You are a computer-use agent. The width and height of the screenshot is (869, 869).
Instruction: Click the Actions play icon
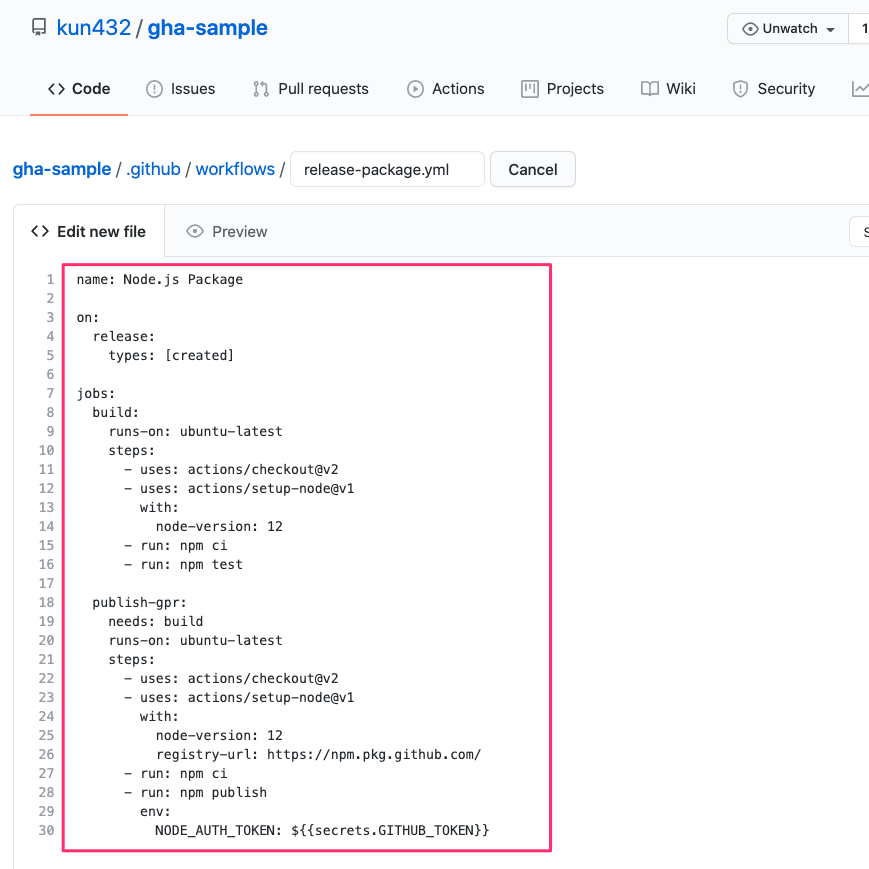coord(415,89)
